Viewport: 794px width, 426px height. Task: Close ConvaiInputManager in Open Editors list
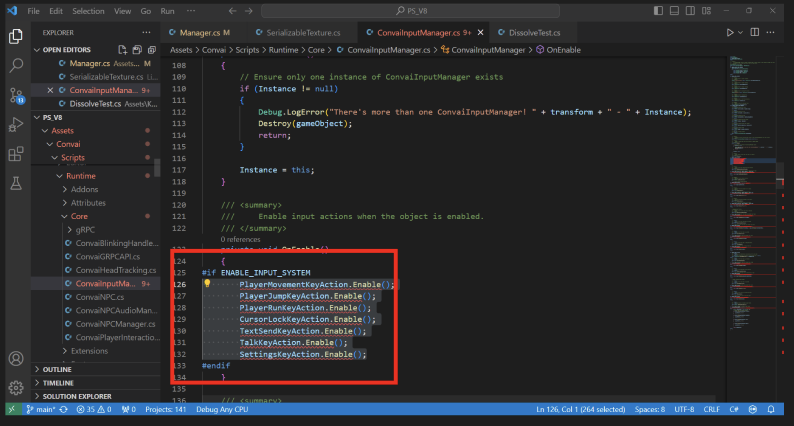(50, 90)
